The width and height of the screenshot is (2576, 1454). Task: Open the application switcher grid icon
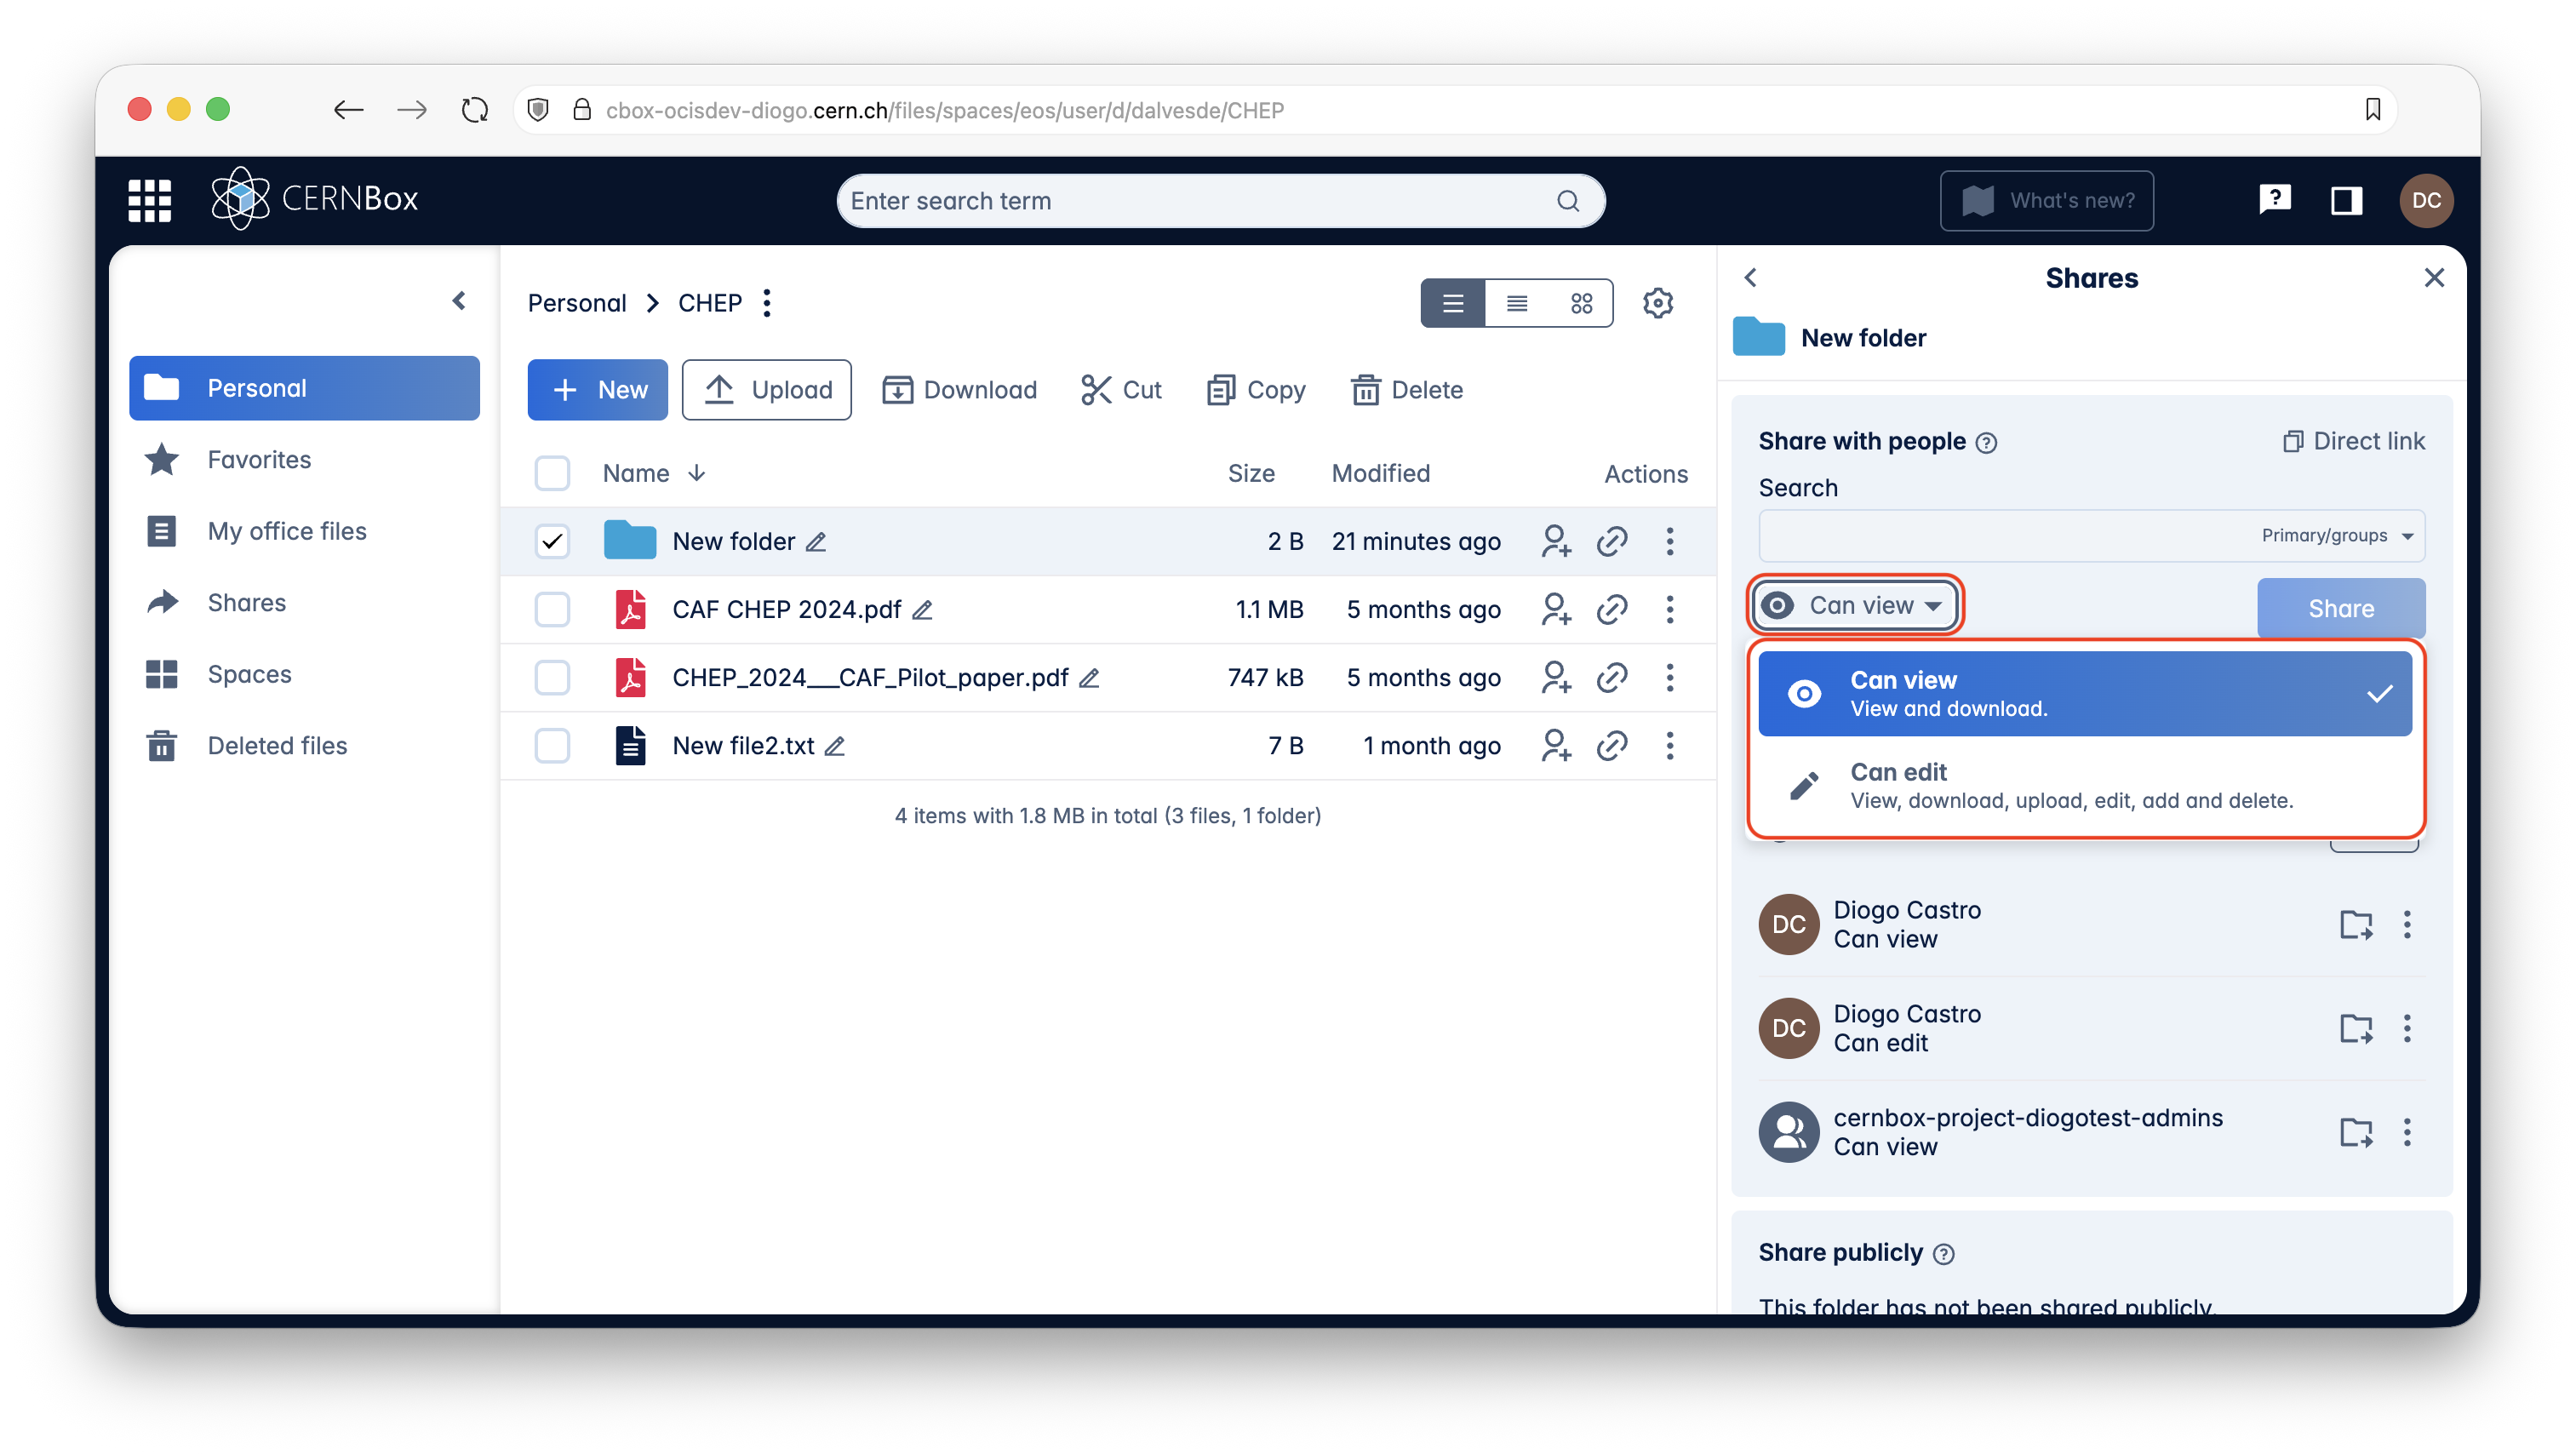[150, 200]
